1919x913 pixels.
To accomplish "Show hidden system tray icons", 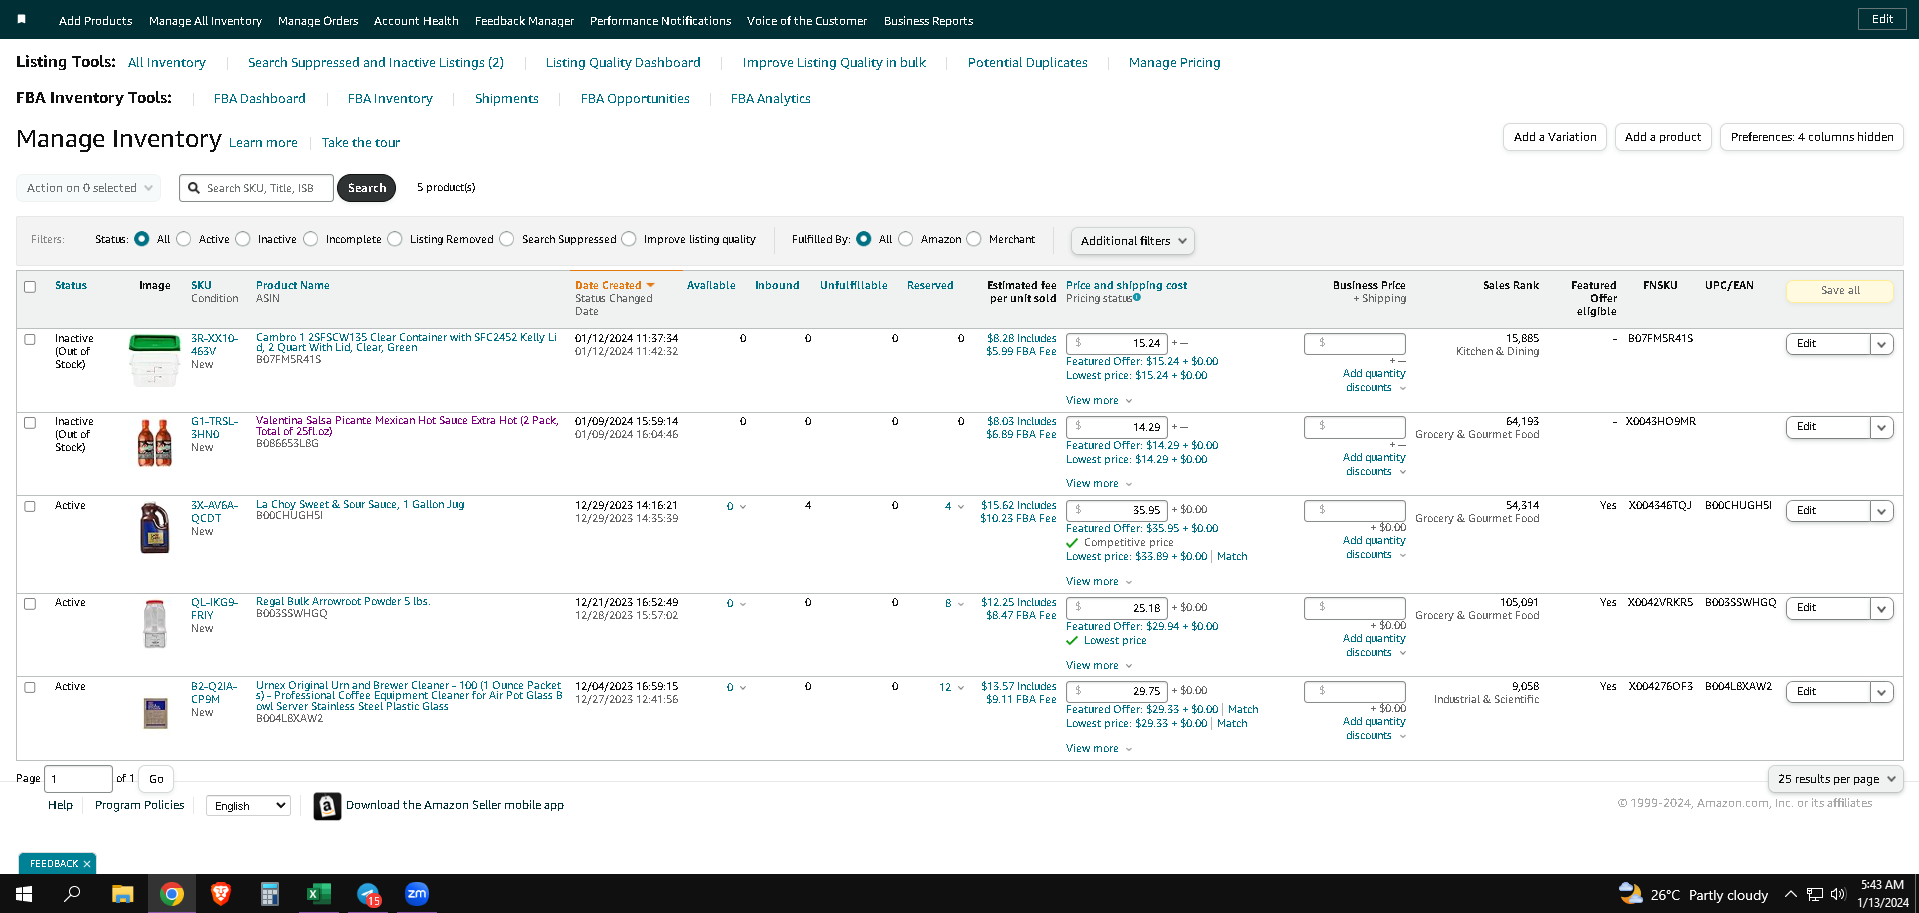I will (x=1791, y=894).
